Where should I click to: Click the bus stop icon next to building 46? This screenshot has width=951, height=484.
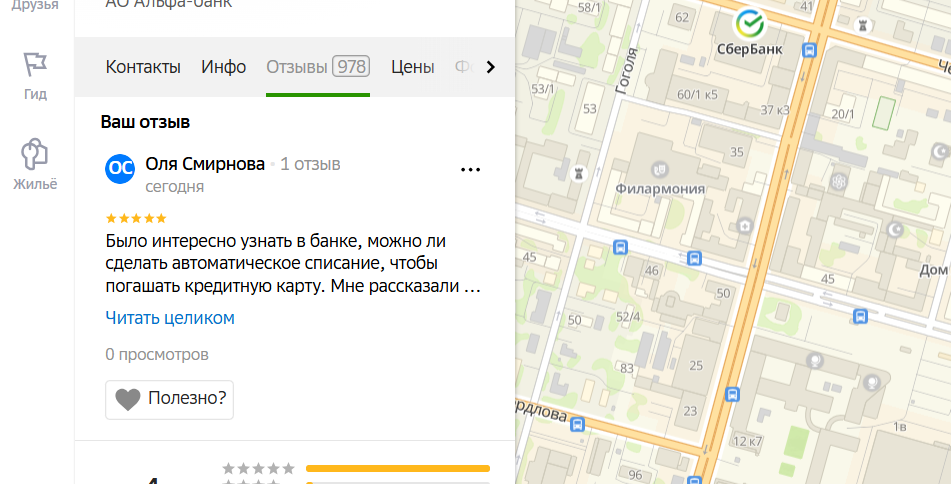(694, 258)
